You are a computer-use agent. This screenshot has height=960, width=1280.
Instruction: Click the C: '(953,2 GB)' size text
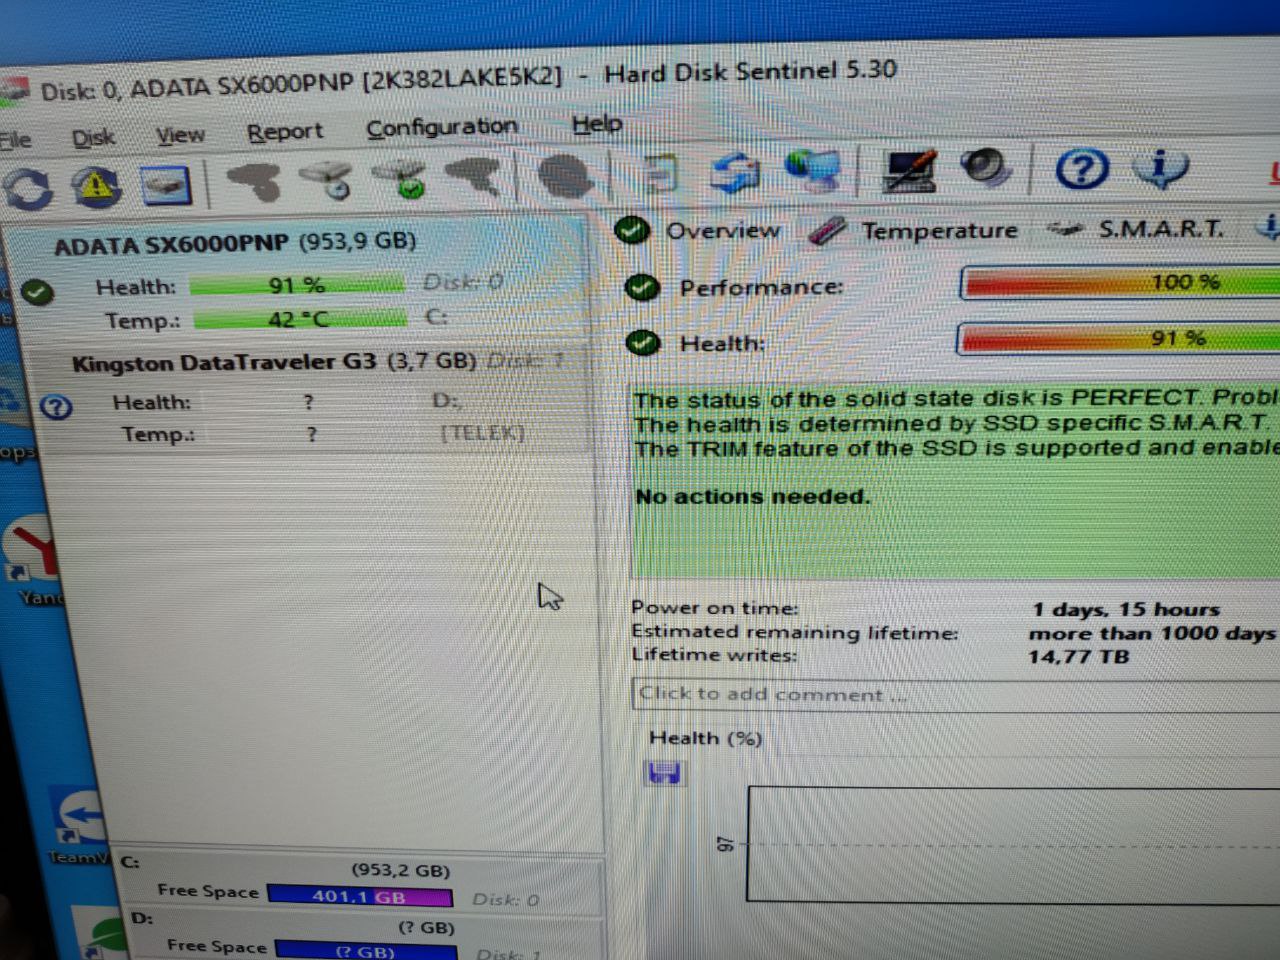[x=400, y=870]
